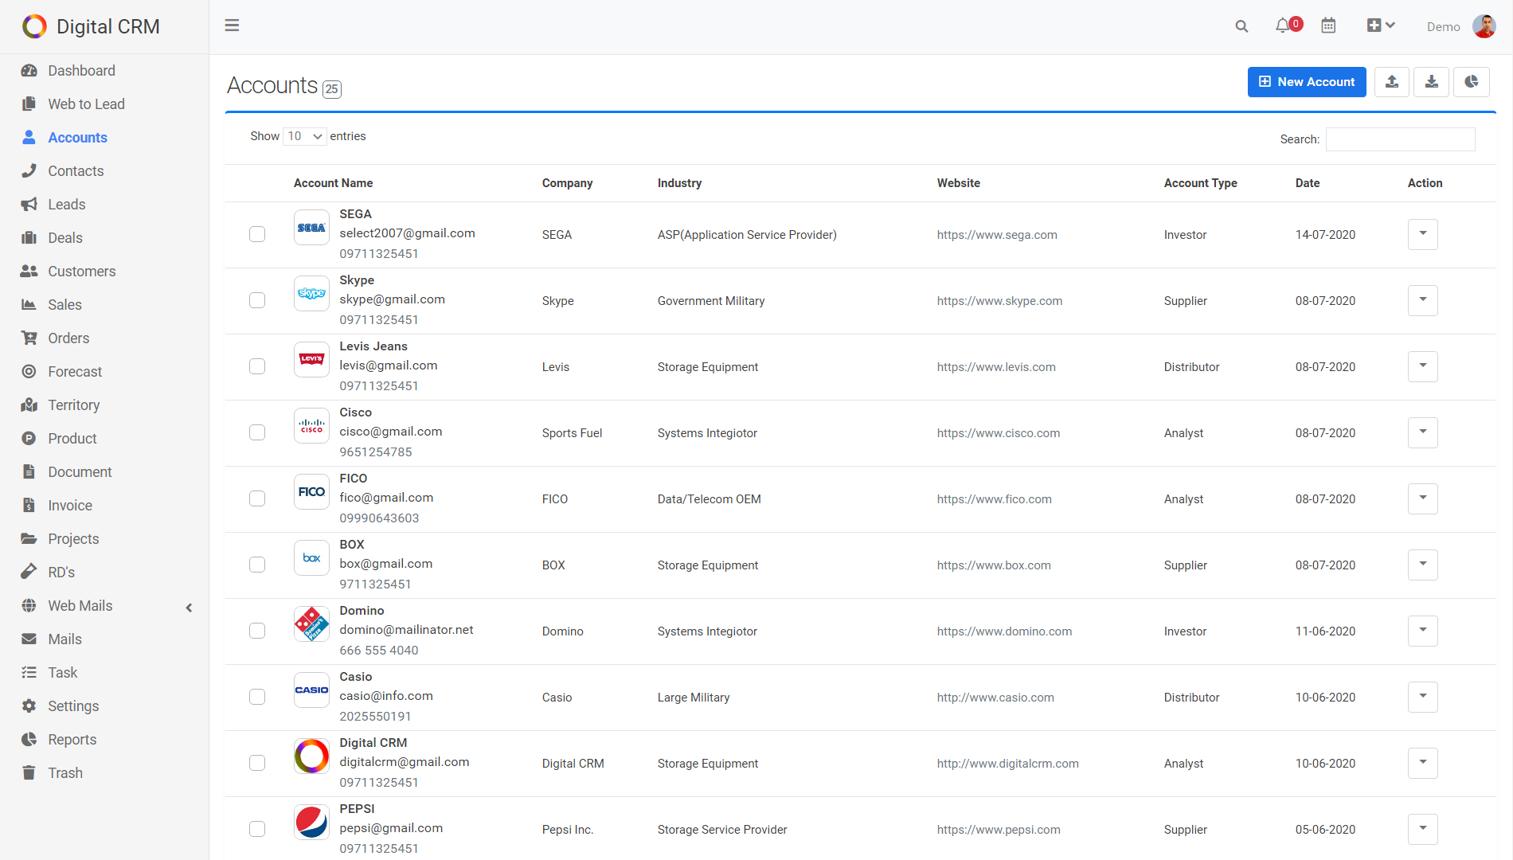Open the https://www.sega.com website link
This screenshot has height=860, width=1513.
click(x=997, y=235)
